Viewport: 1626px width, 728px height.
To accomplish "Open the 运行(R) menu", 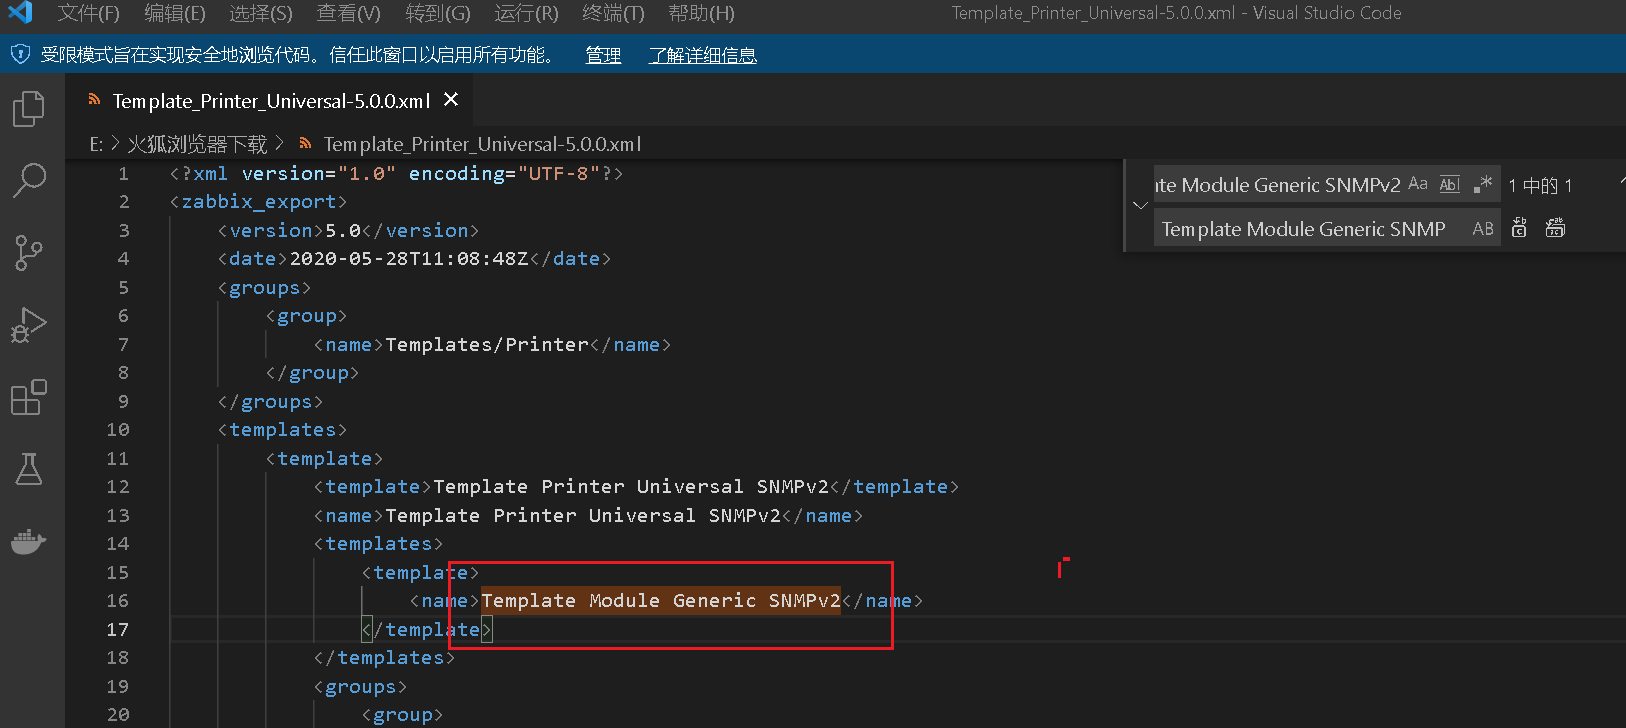I will [x=526, y=13].
